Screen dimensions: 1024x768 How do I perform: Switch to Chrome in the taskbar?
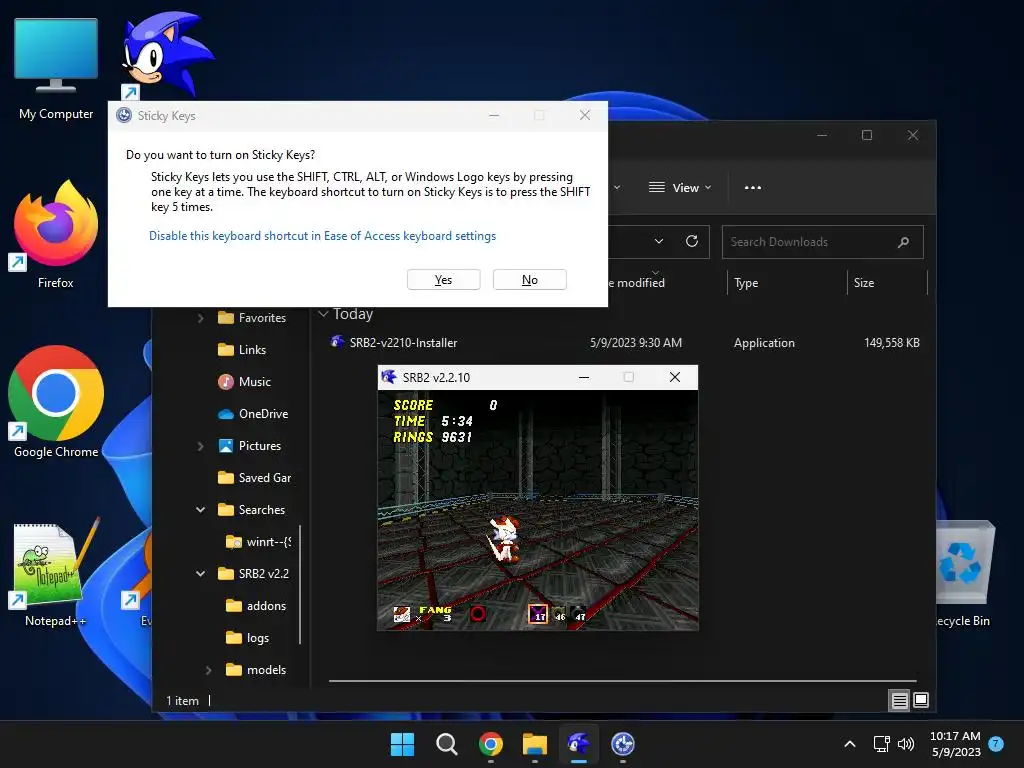point(490,744)
